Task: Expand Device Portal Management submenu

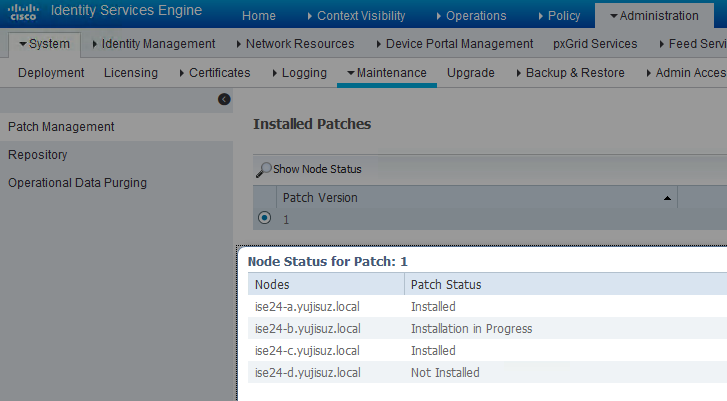Action: 455,44
